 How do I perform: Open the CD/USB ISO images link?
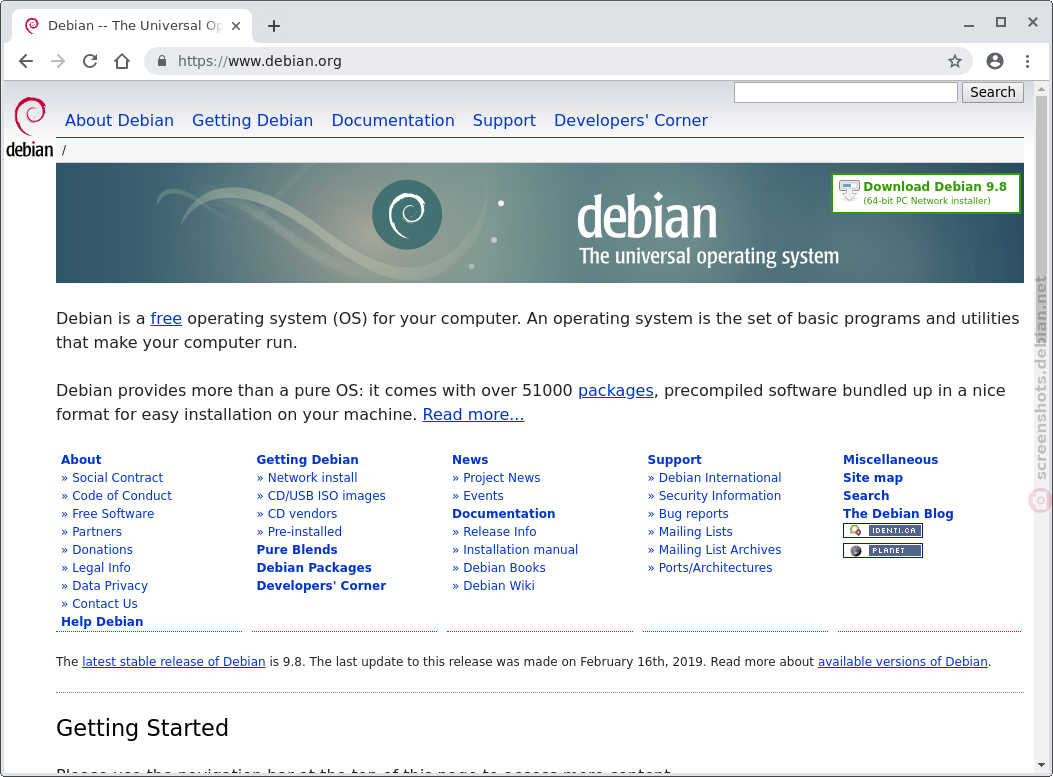[x=326, y=496]
